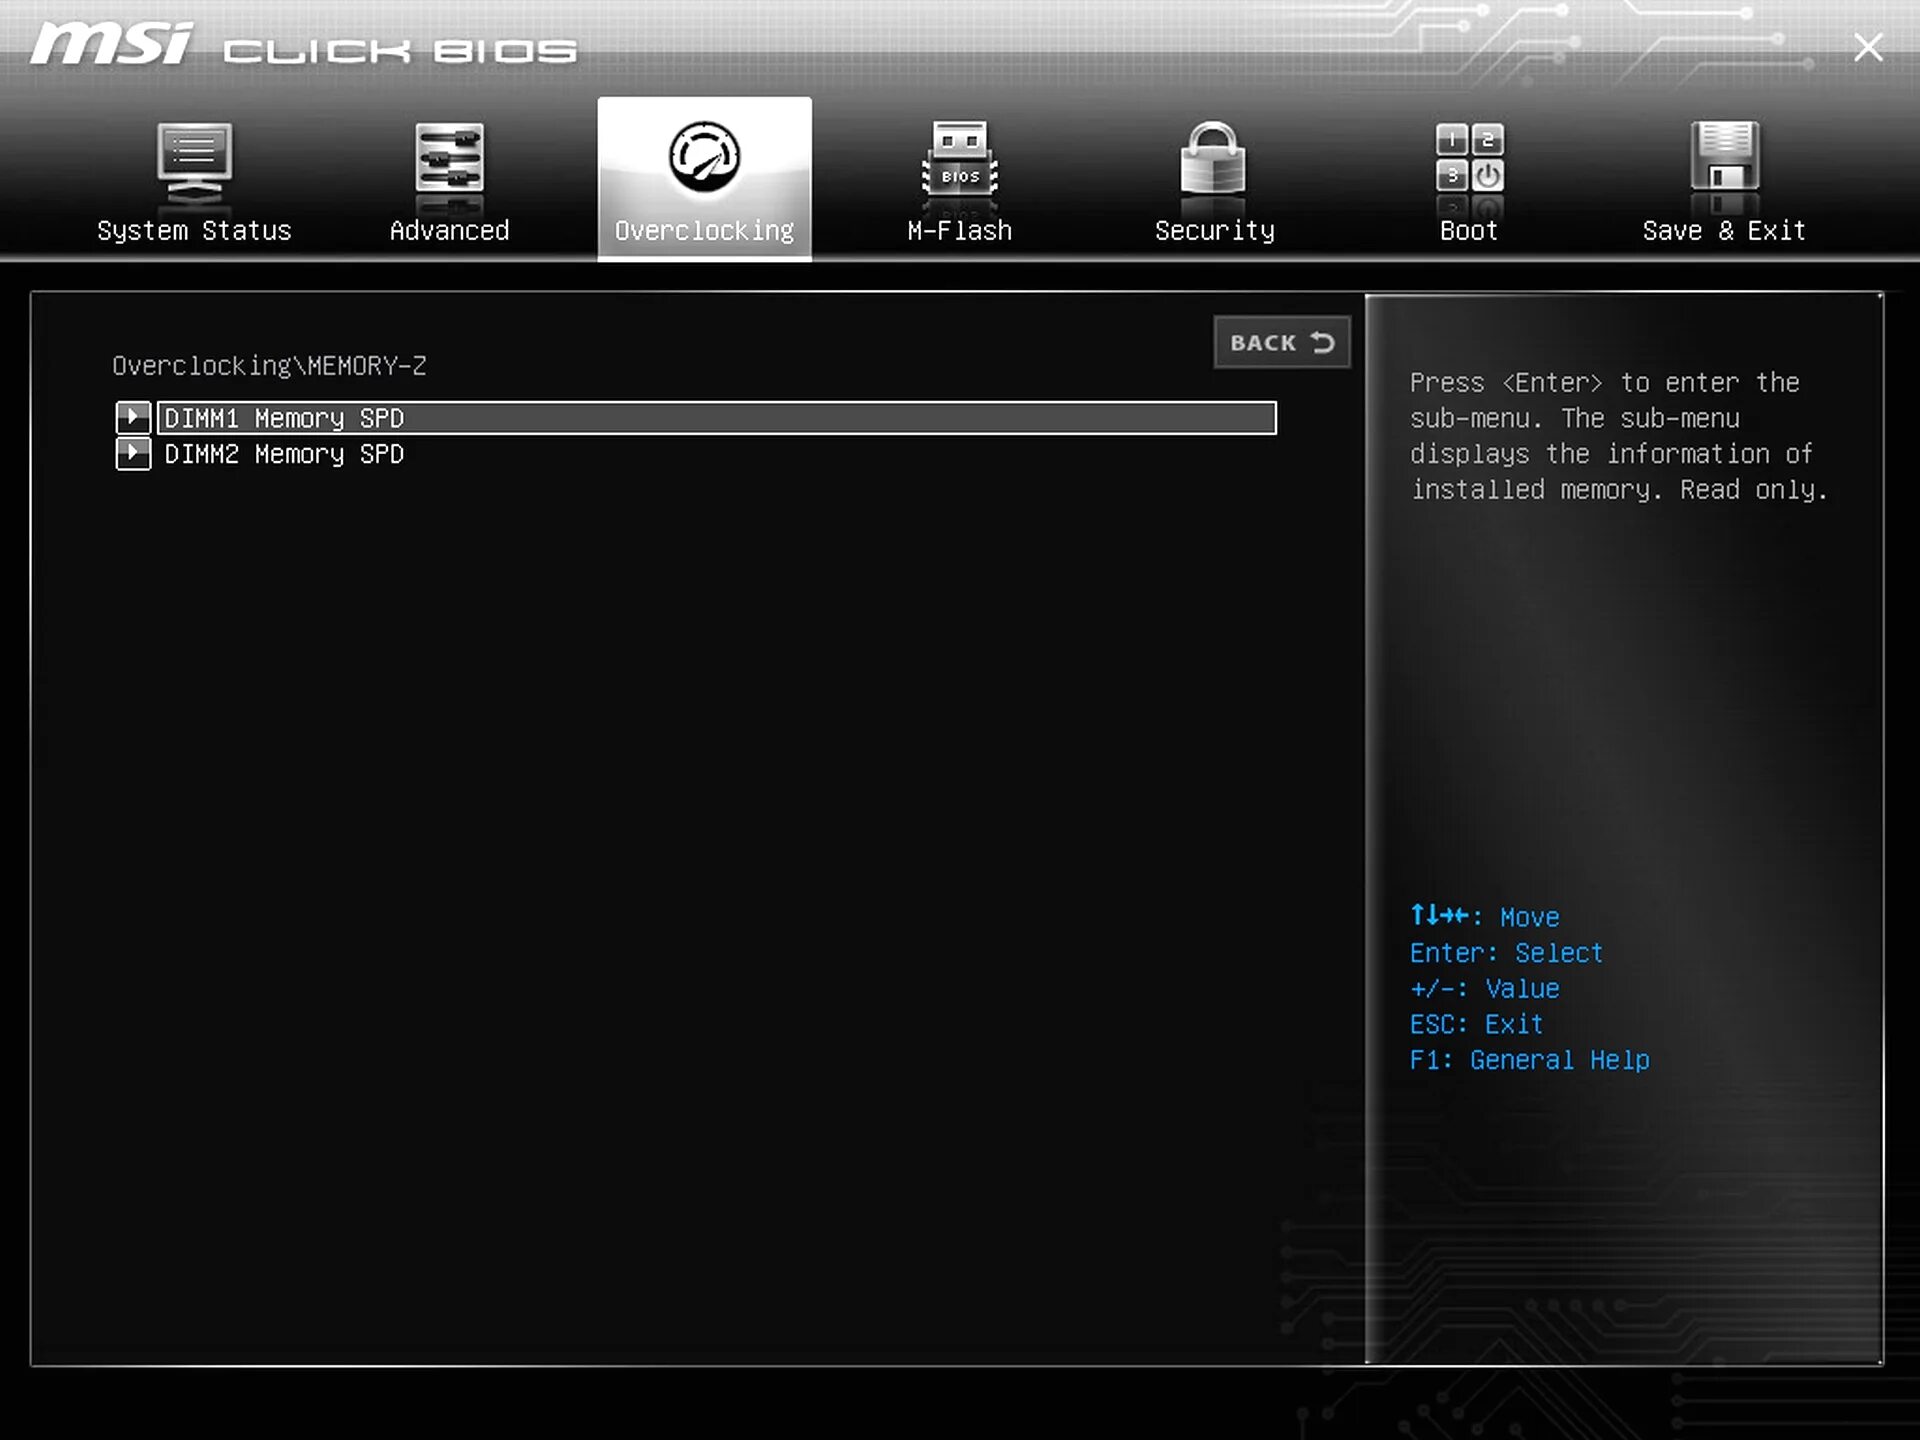This screenshot has width=1920, height=1440.
Task: Click the arrow keys Move hint
Action: pyautogui.click(x=1484, y=917)
